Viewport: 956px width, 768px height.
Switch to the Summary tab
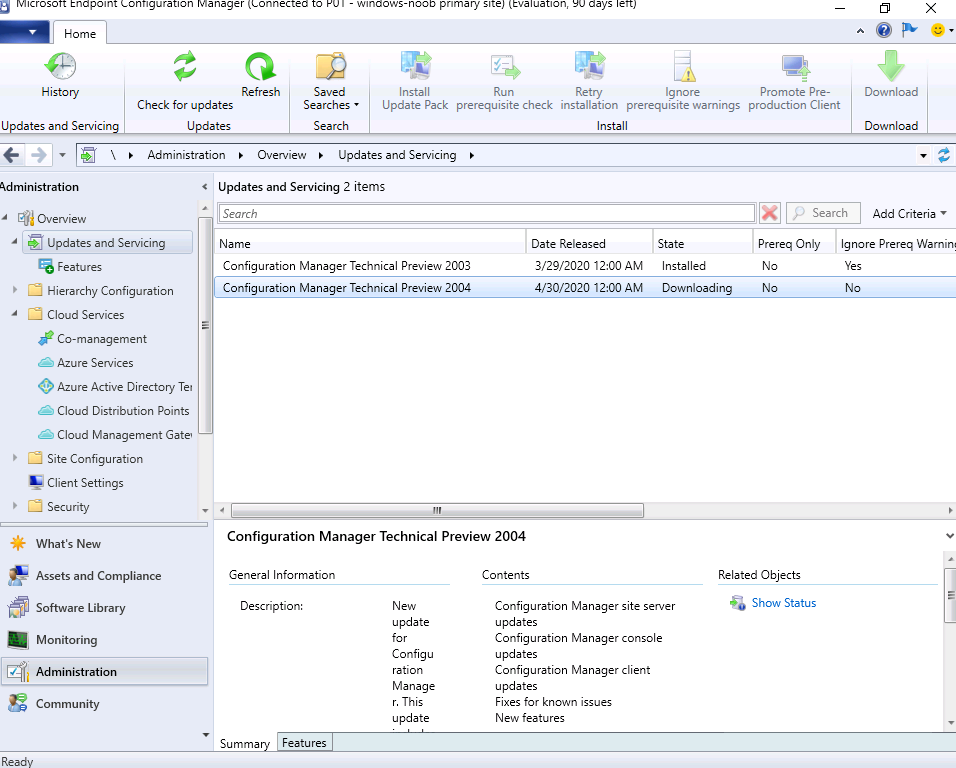coord(245,744)
